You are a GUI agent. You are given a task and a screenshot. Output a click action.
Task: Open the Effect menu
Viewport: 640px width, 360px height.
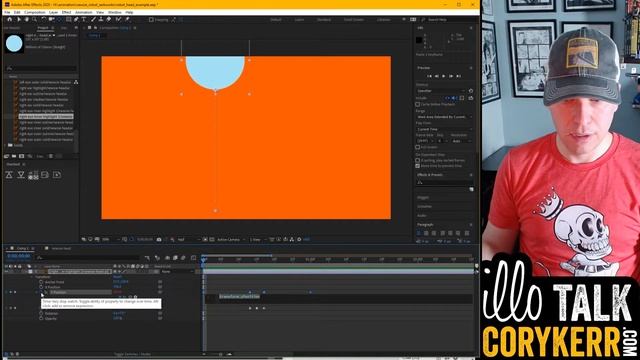67,13
